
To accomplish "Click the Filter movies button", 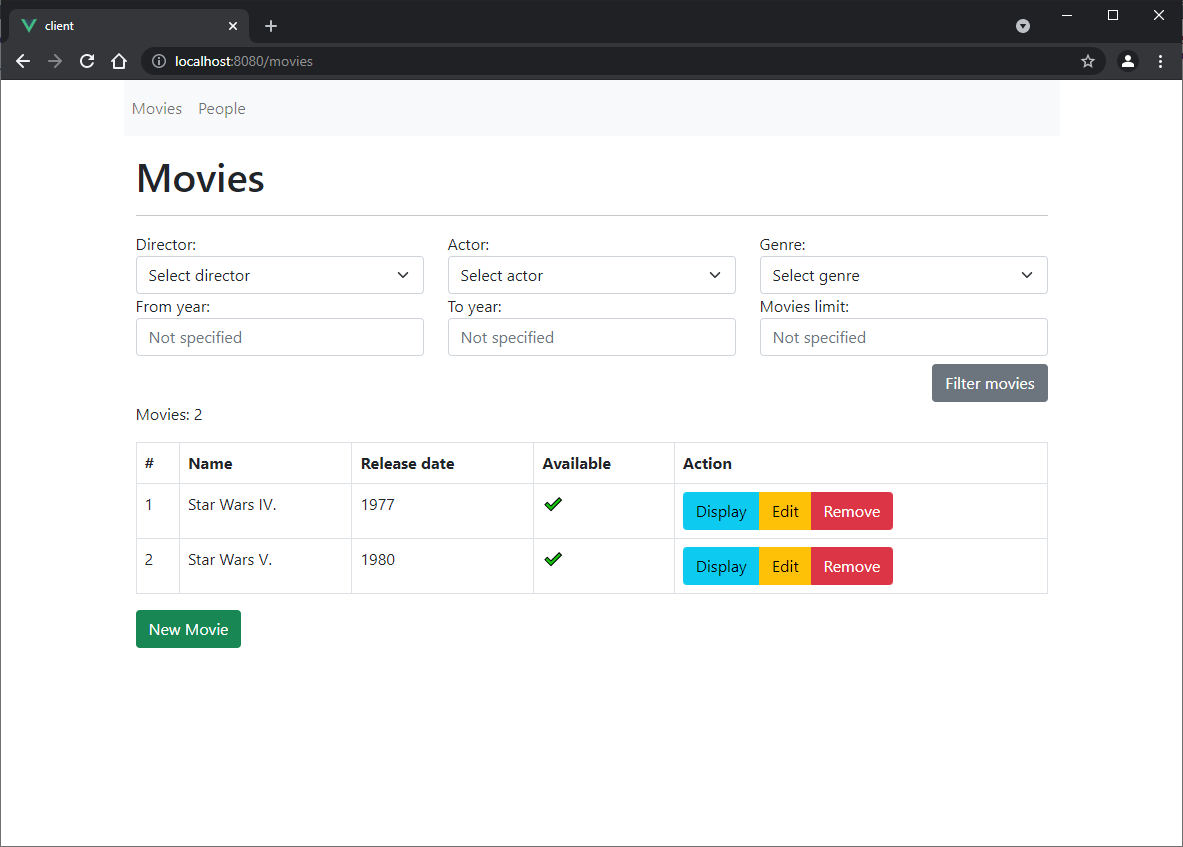I will click(989, 383).
